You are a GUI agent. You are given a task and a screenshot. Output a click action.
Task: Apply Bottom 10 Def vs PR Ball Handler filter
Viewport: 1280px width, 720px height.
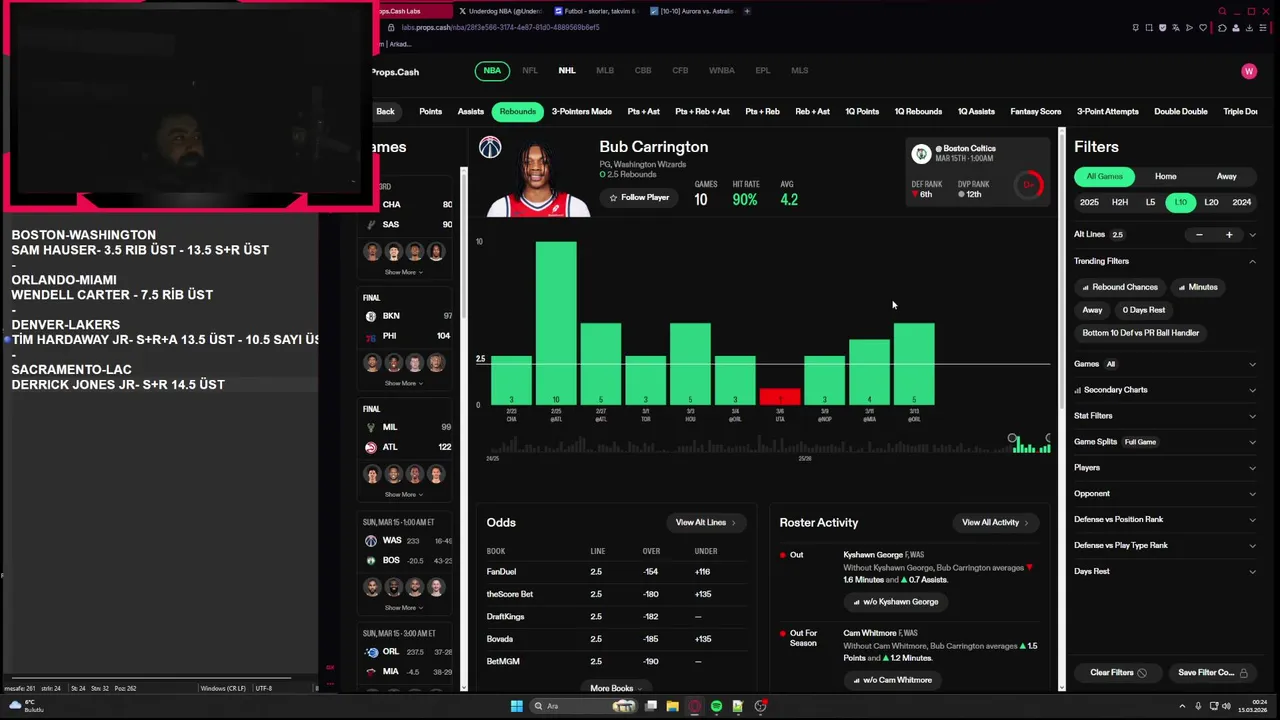(x=1140, y=333)
